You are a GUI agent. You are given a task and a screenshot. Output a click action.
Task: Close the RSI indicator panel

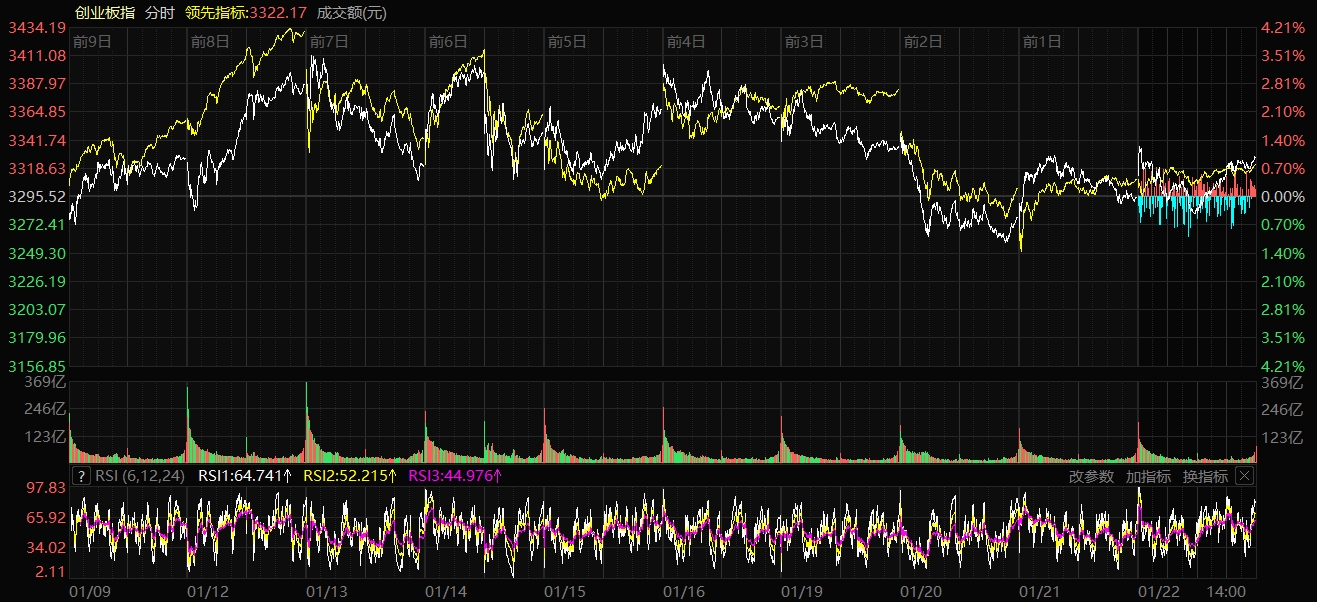(x=1244, y=476)
